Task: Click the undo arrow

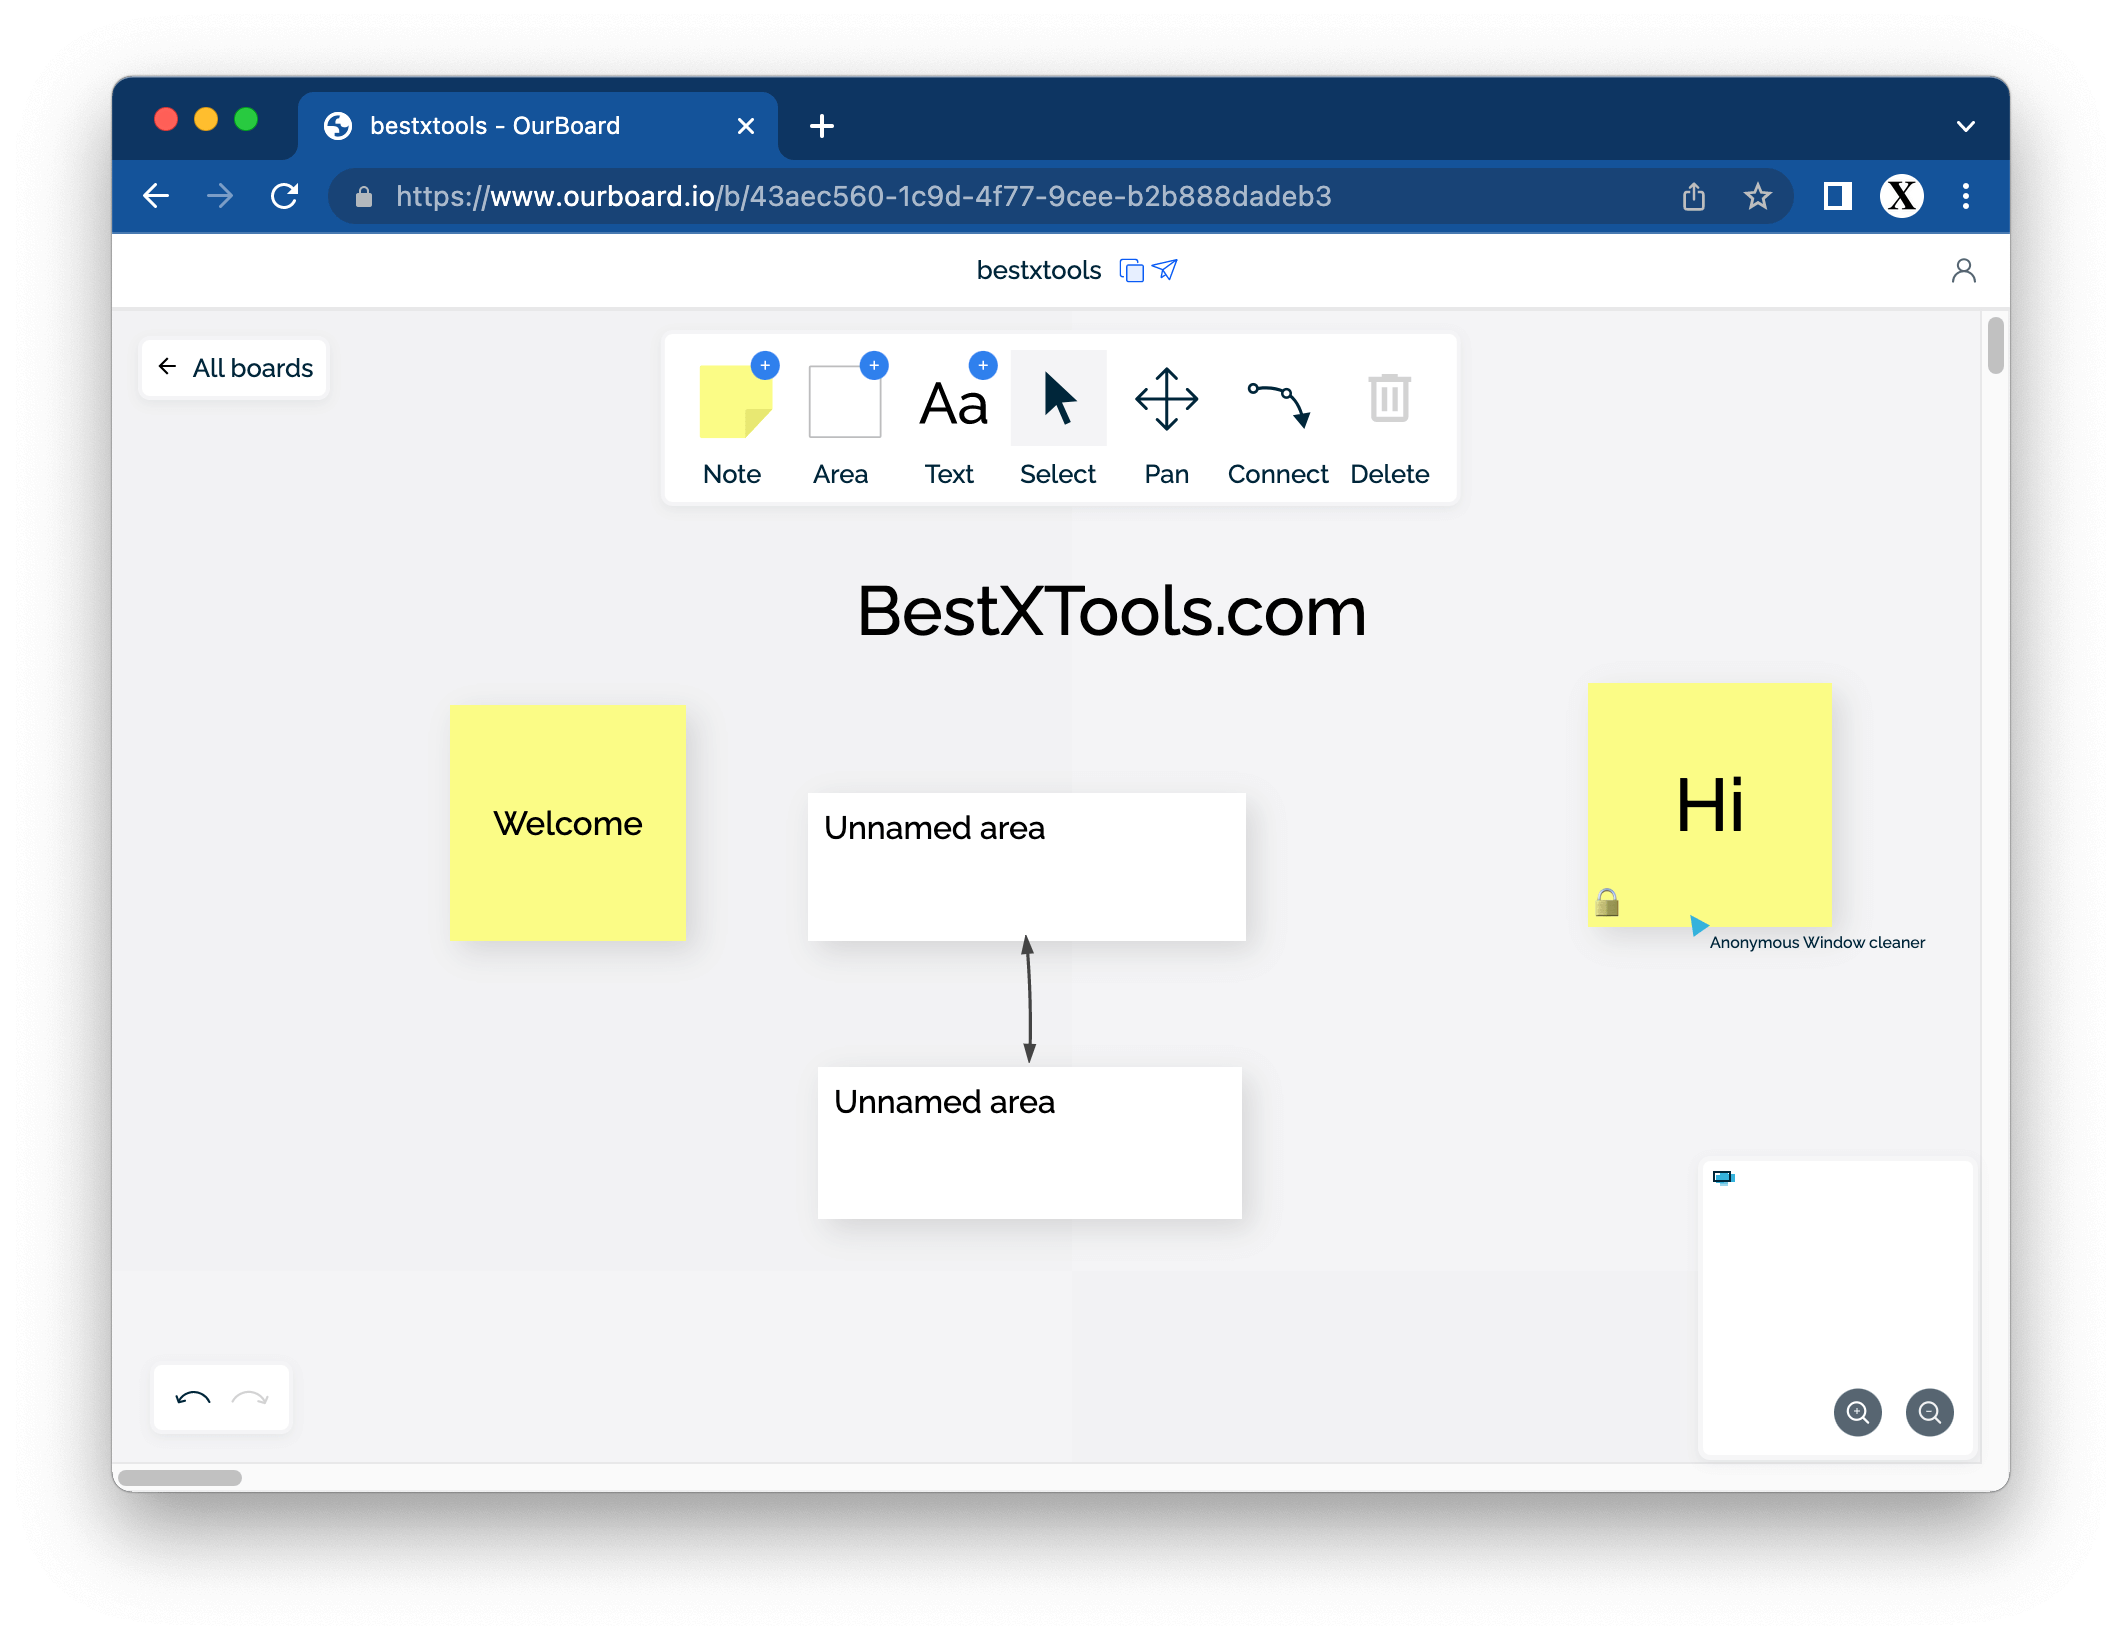Action: [193, 1398]
